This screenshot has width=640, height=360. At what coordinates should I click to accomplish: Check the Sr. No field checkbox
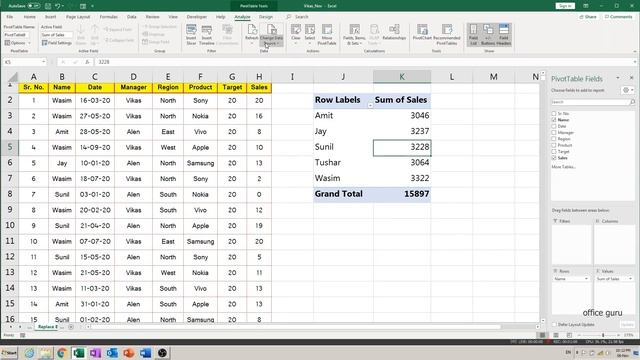pyautogui.click(x=554, y=113)
